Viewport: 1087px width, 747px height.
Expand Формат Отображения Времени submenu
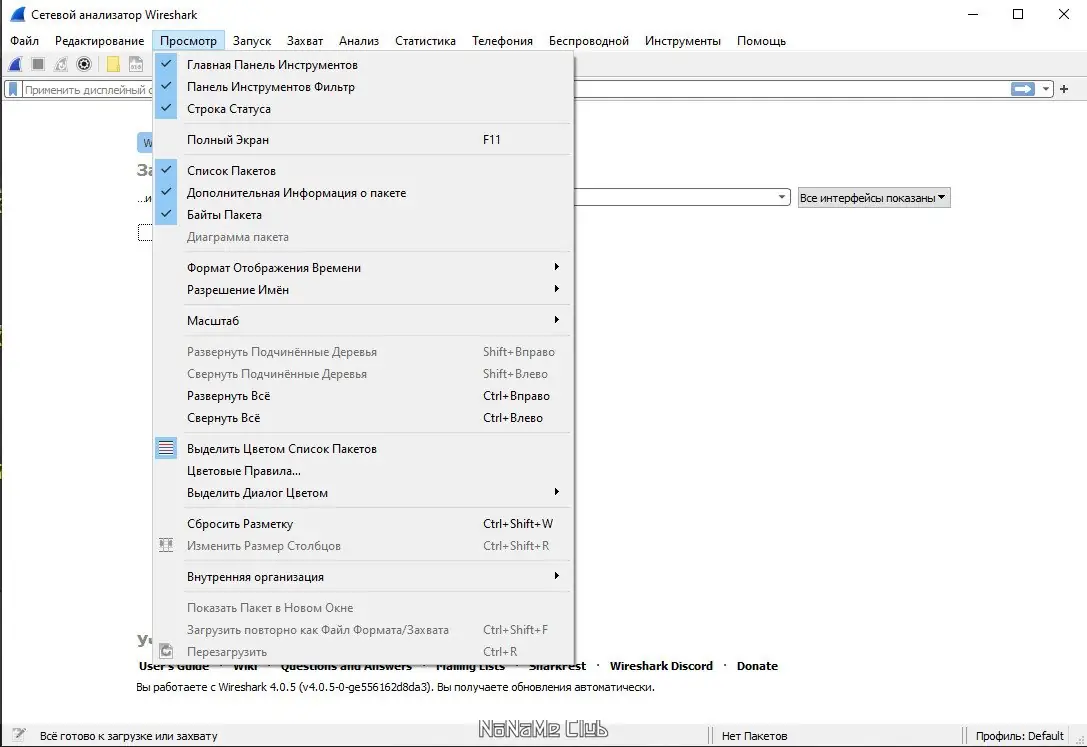coord(364,267)
